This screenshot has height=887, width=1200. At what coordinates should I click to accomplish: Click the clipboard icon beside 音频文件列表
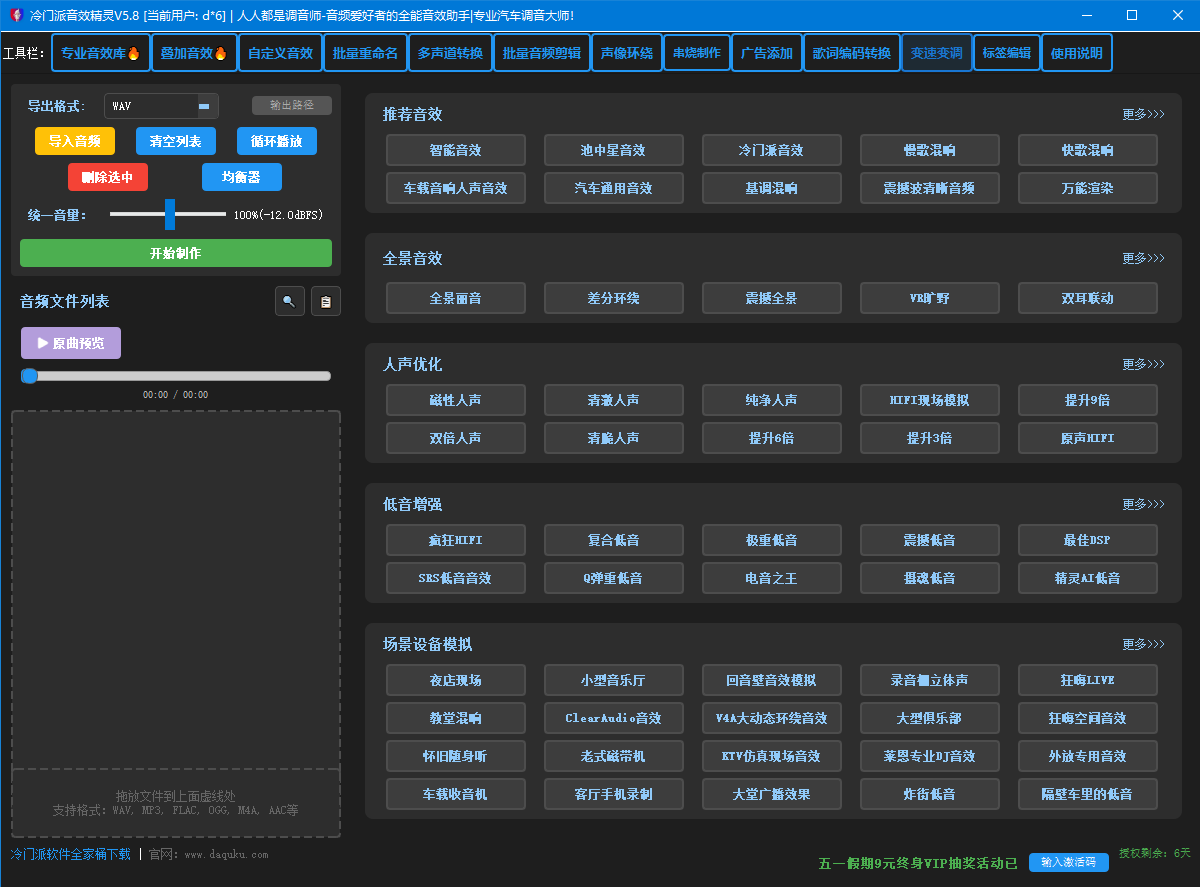pos(325,301)
